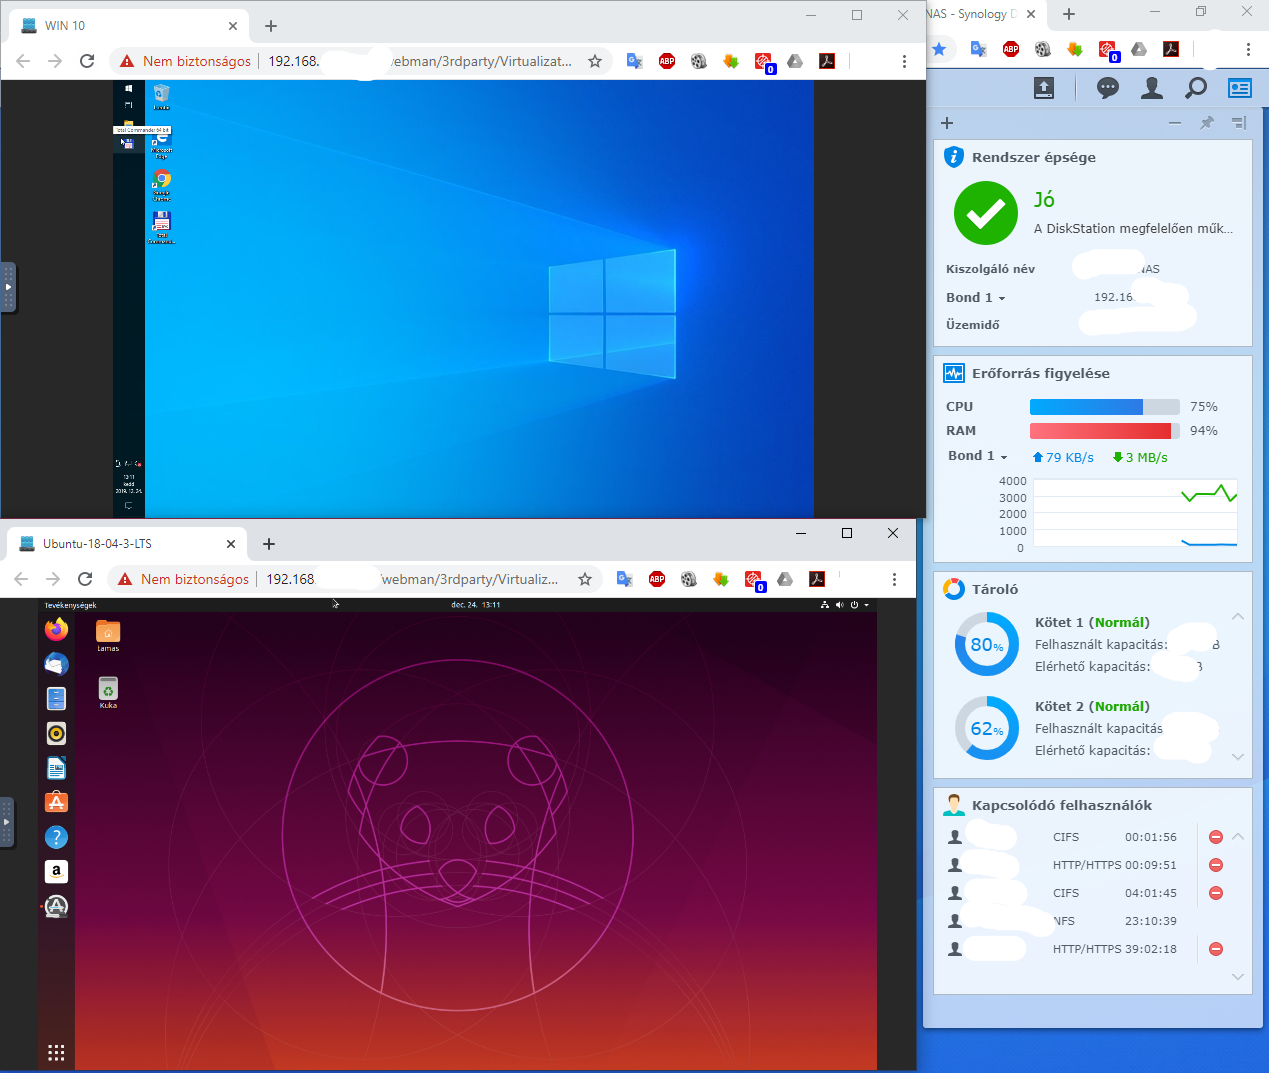1269x1073 pixels.
Task: Select the Ubuntu-18-04-3-LTS tab
Action: click(x=127, y=544)
